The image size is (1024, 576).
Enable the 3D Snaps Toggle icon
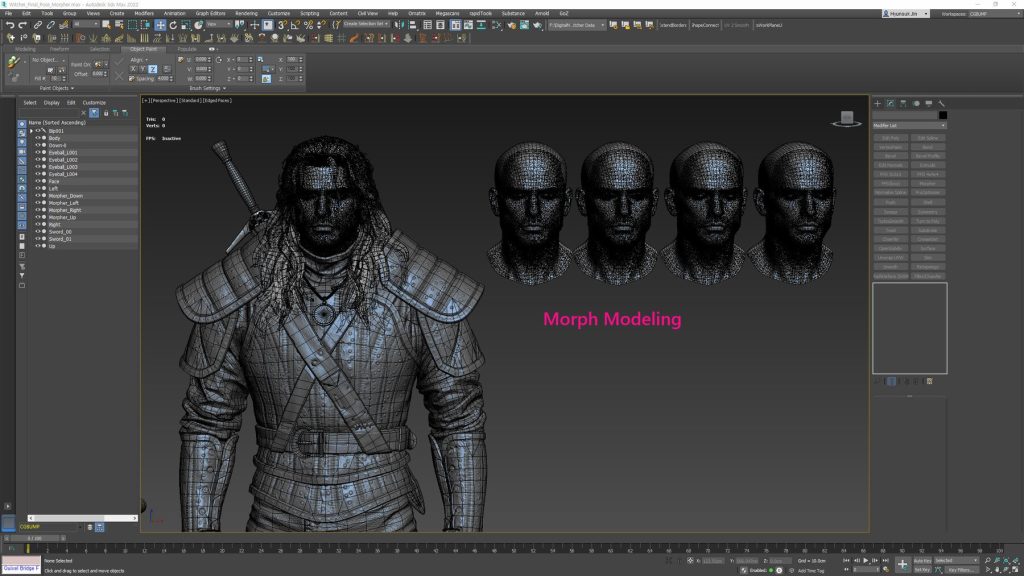click(282, 25)
